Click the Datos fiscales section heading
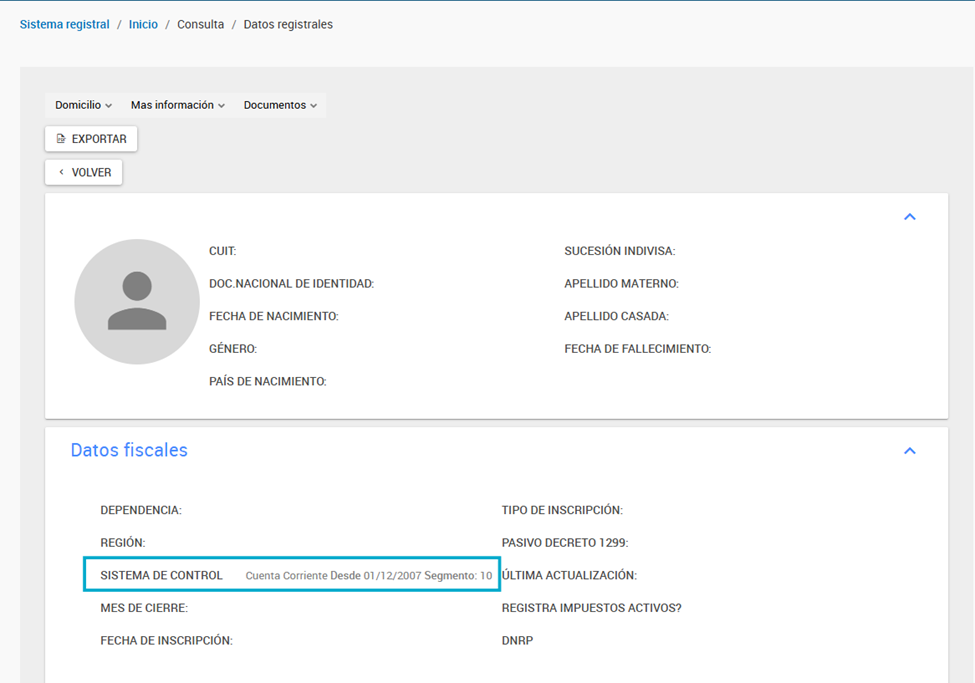Screen dimensions: 975x683 129,450
